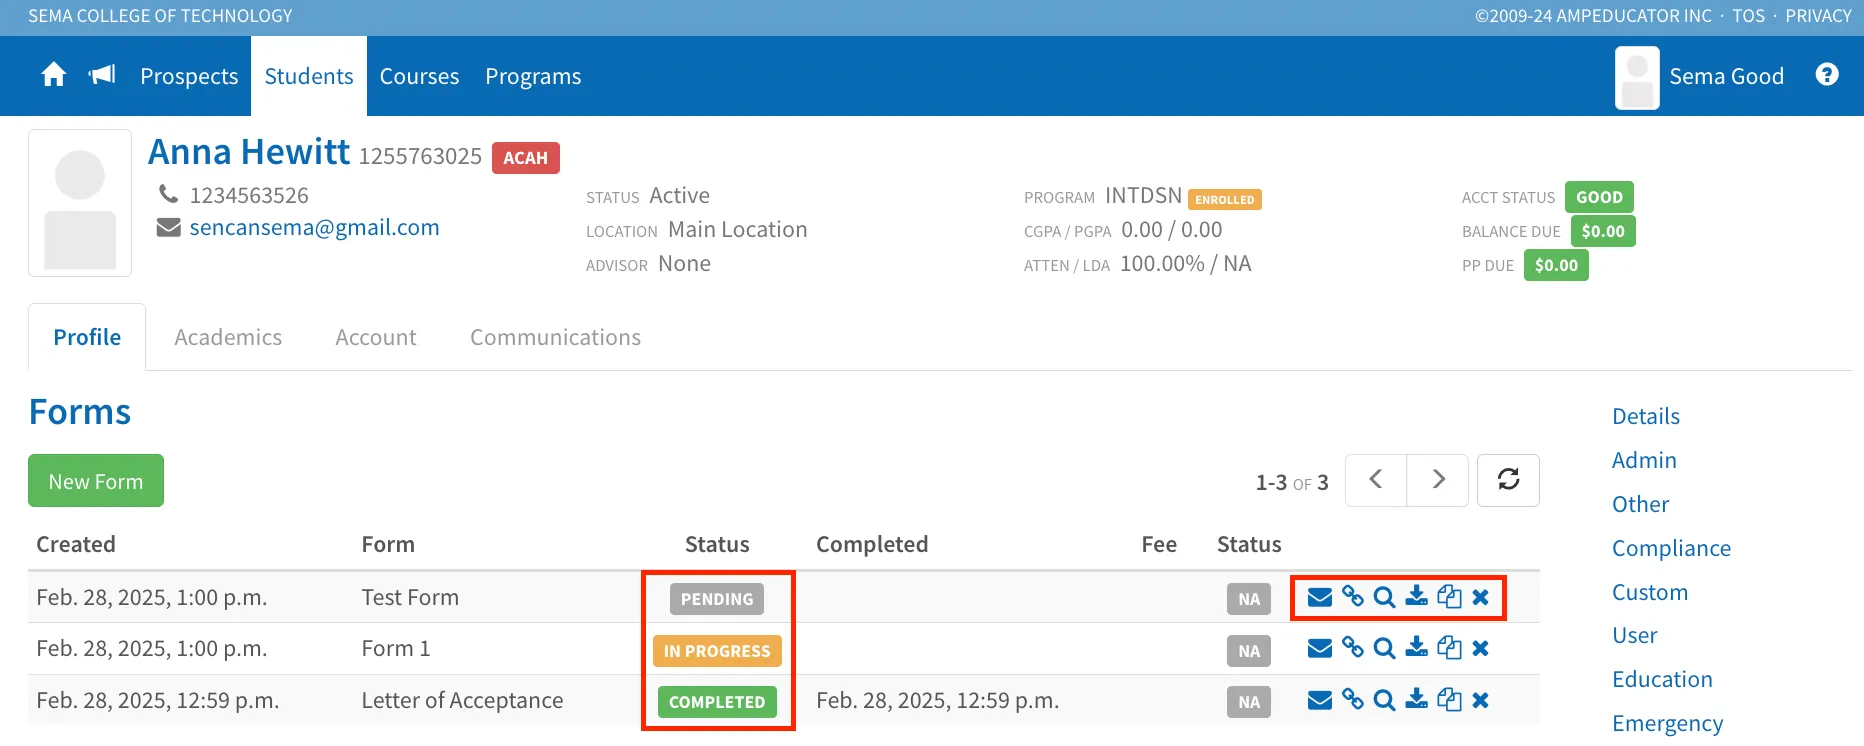Open the announcements megaphone icon
Viewport: 1864px width, 746px height.
click(x=102, y=75)
